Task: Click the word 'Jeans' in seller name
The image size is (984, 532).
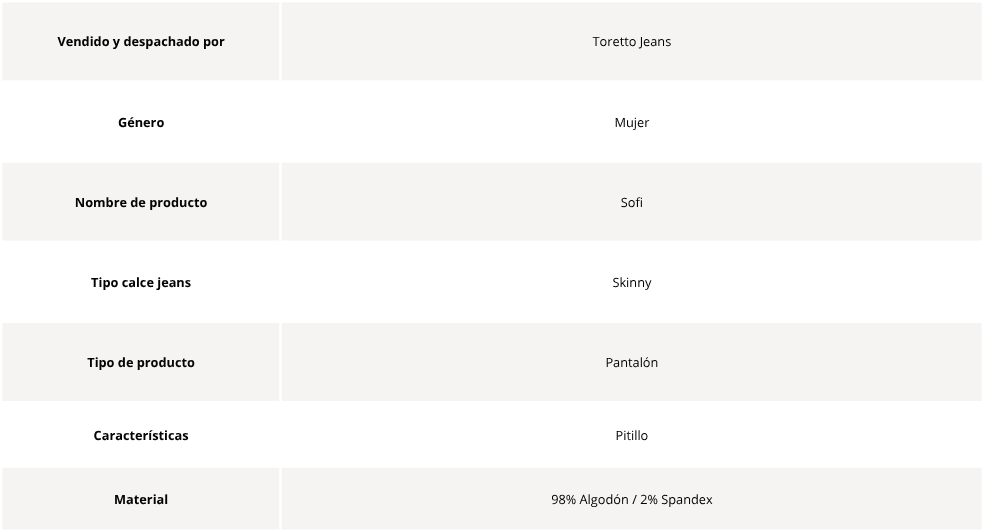Action: [654, 41]
